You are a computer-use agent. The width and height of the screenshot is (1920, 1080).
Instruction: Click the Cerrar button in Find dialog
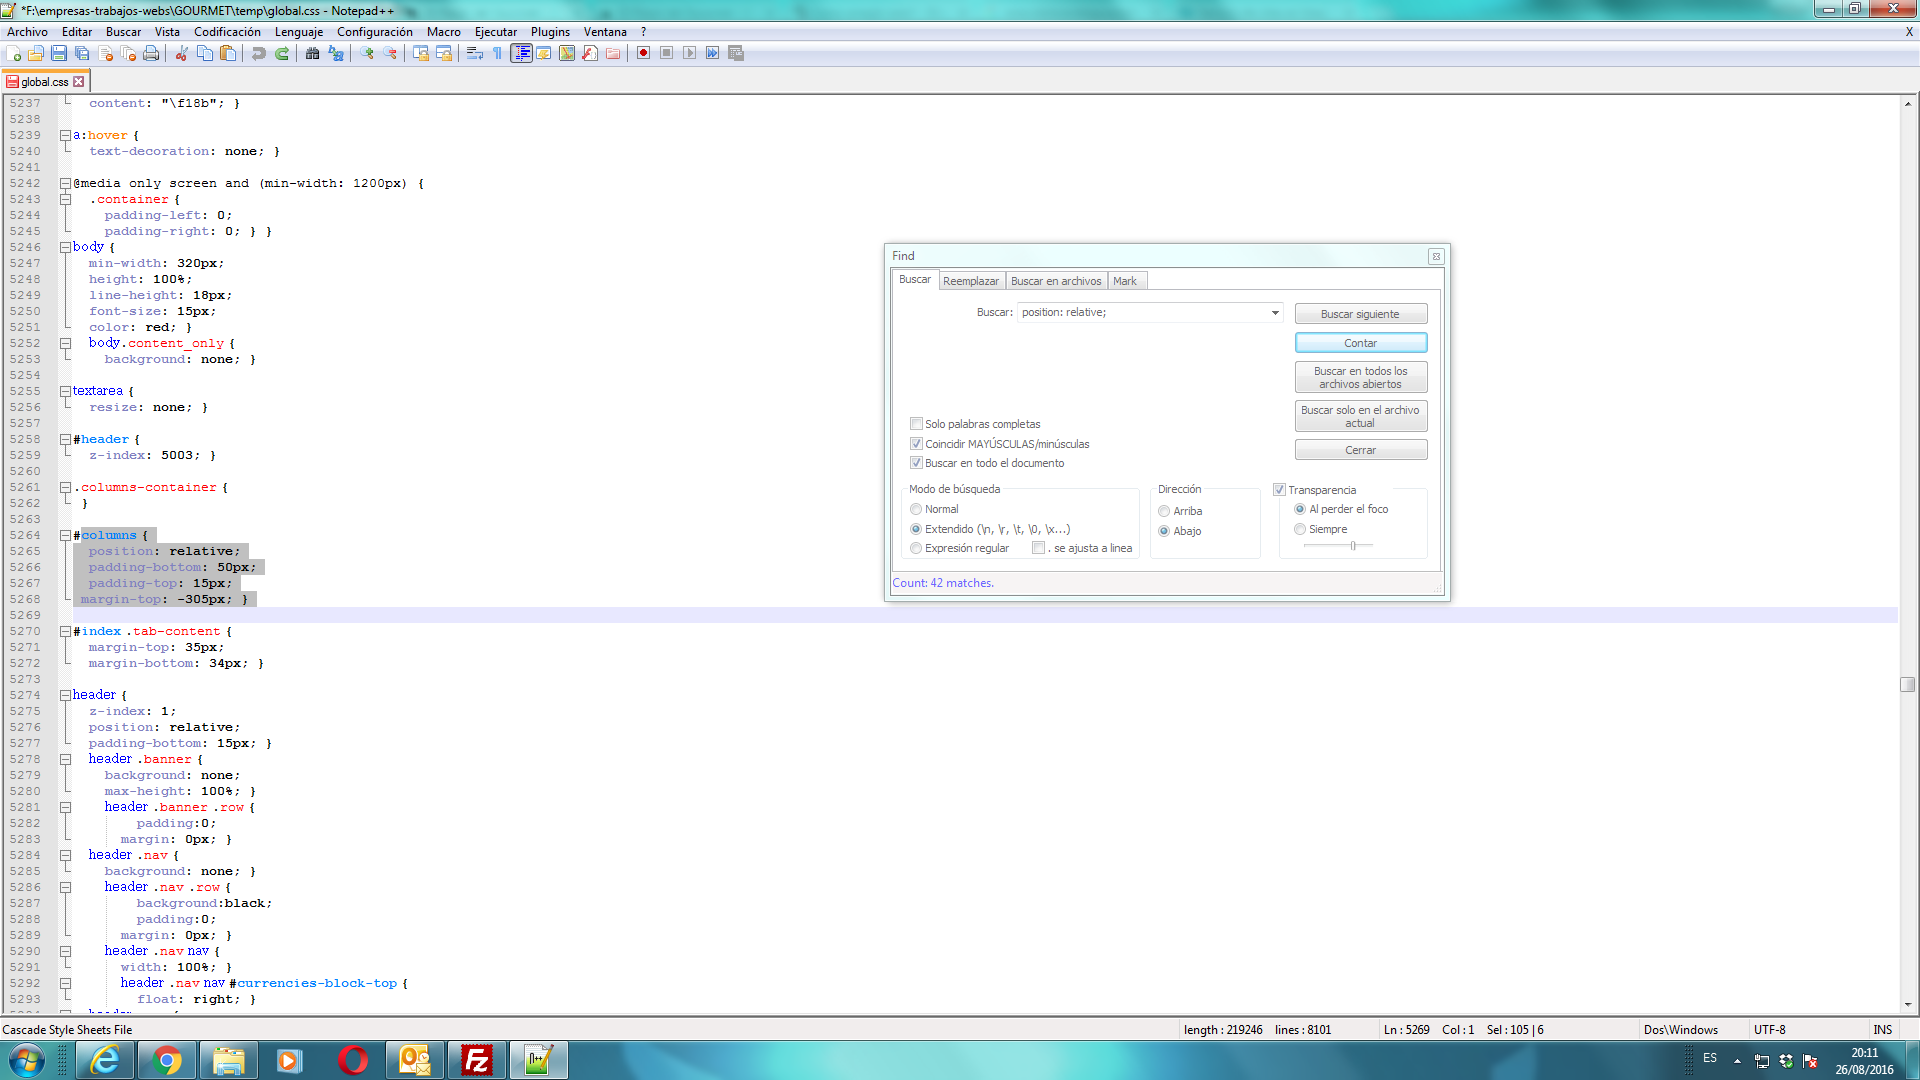point(1360,450)
